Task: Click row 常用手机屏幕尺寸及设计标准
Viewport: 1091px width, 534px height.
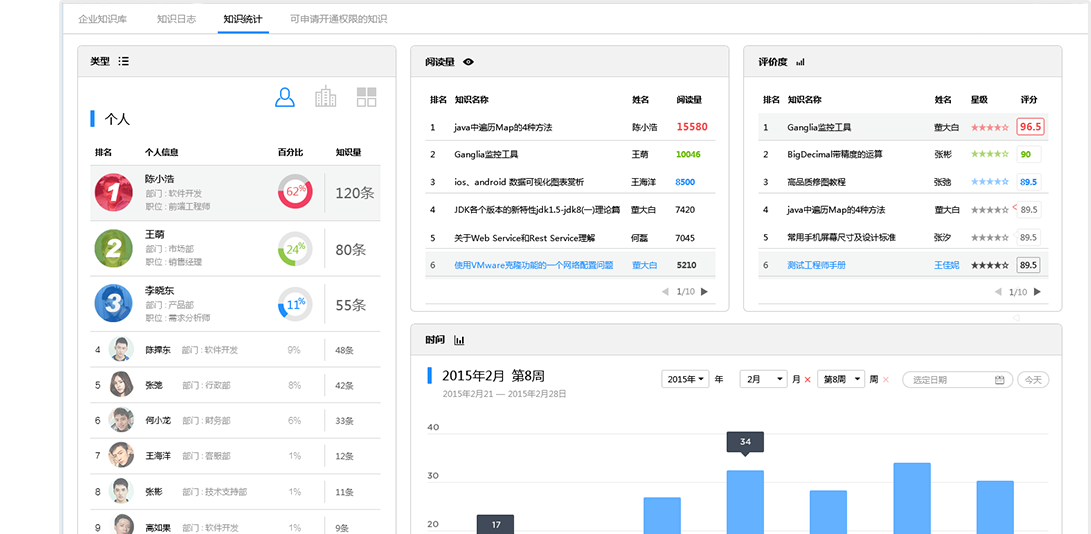Action: click(x=904, y=237)
